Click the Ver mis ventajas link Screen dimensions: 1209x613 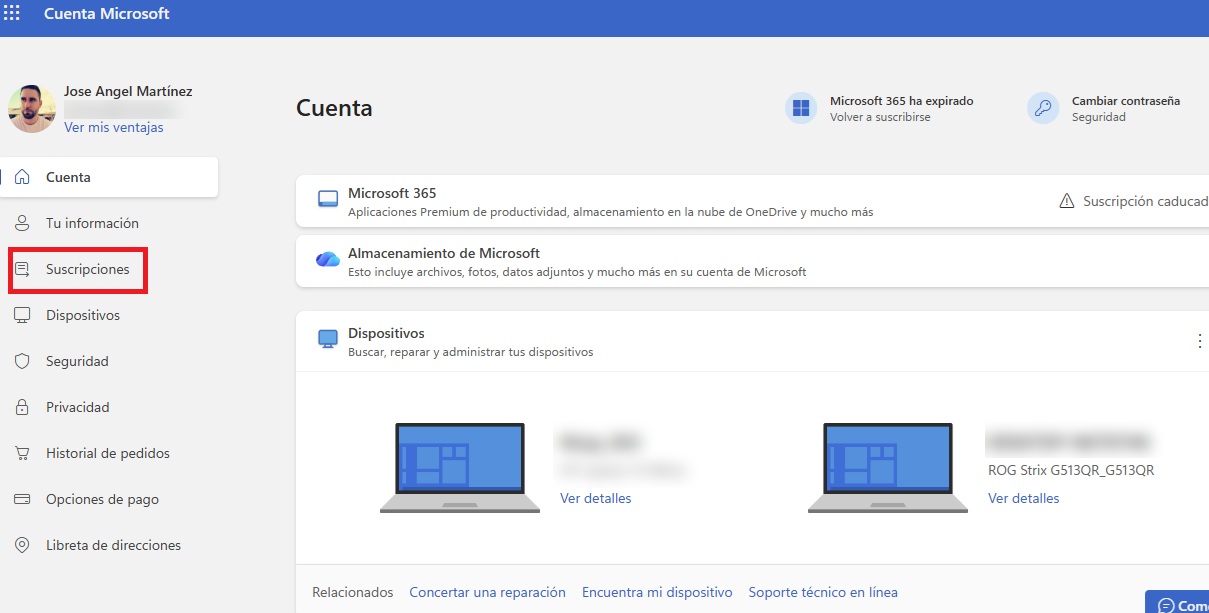coord(114,128)
